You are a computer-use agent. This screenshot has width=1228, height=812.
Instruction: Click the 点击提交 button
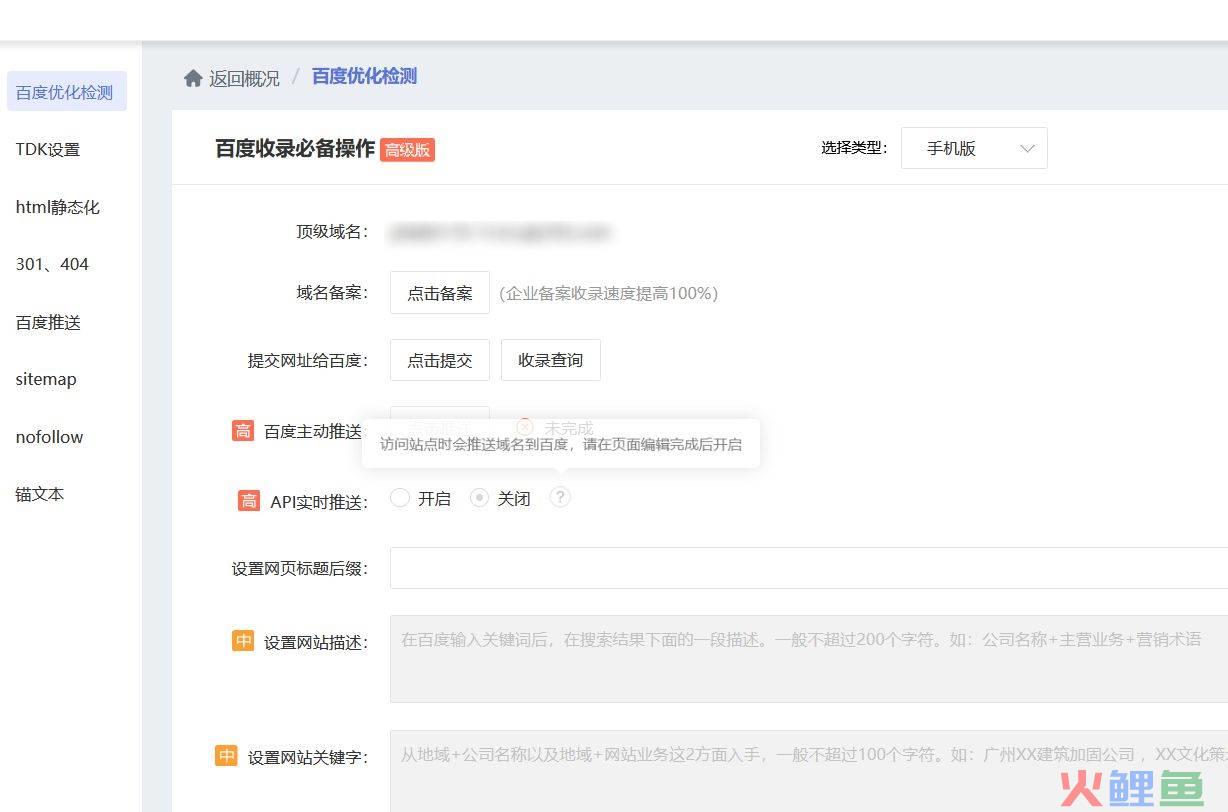coord(440,360)
